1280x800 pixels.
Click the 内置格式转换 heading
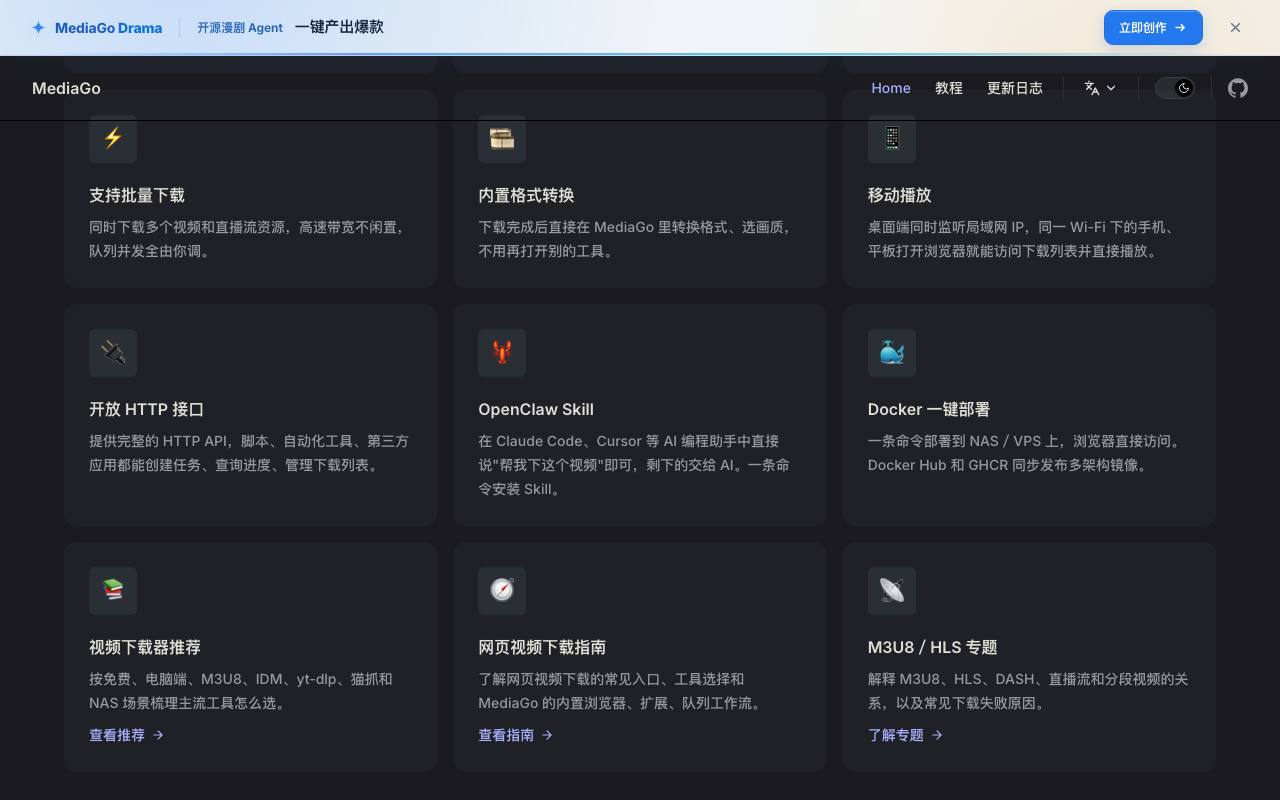(526, 195)
